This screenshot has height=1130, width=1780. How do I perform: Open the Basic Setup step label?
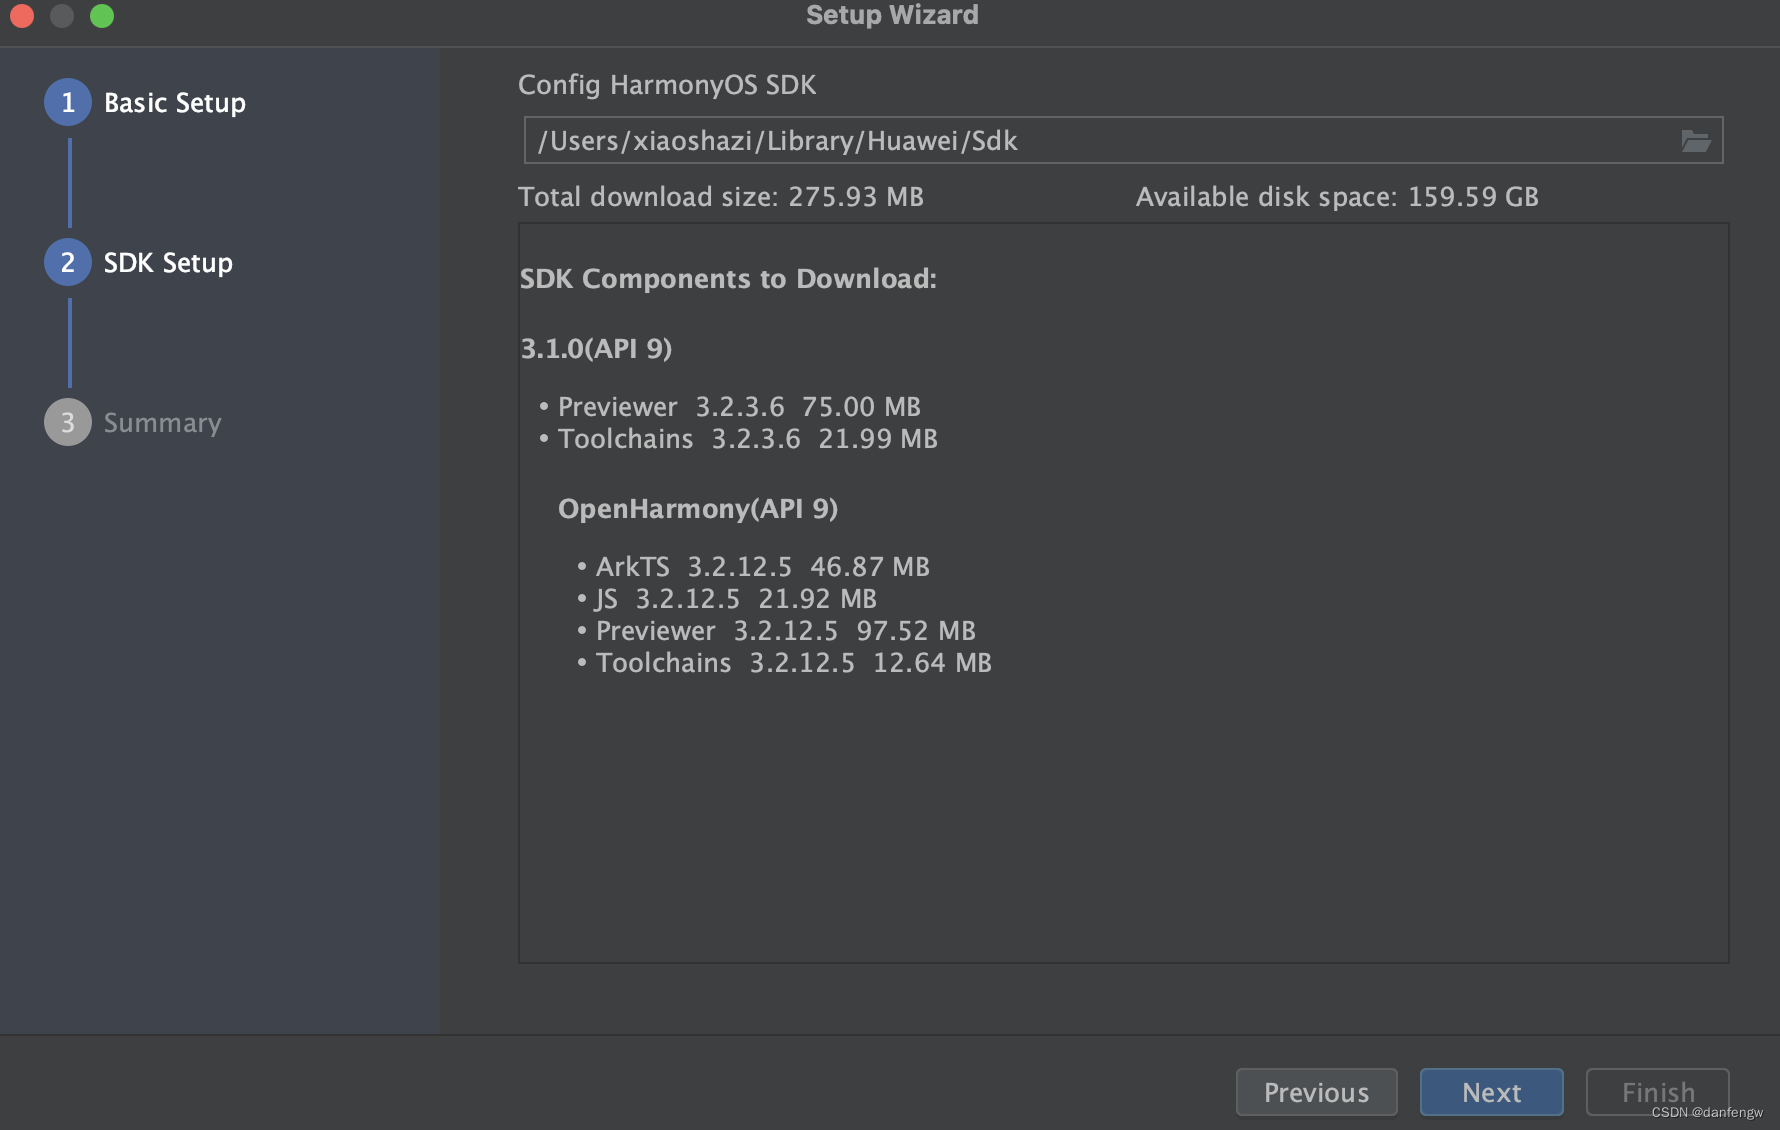pos(175,103)
